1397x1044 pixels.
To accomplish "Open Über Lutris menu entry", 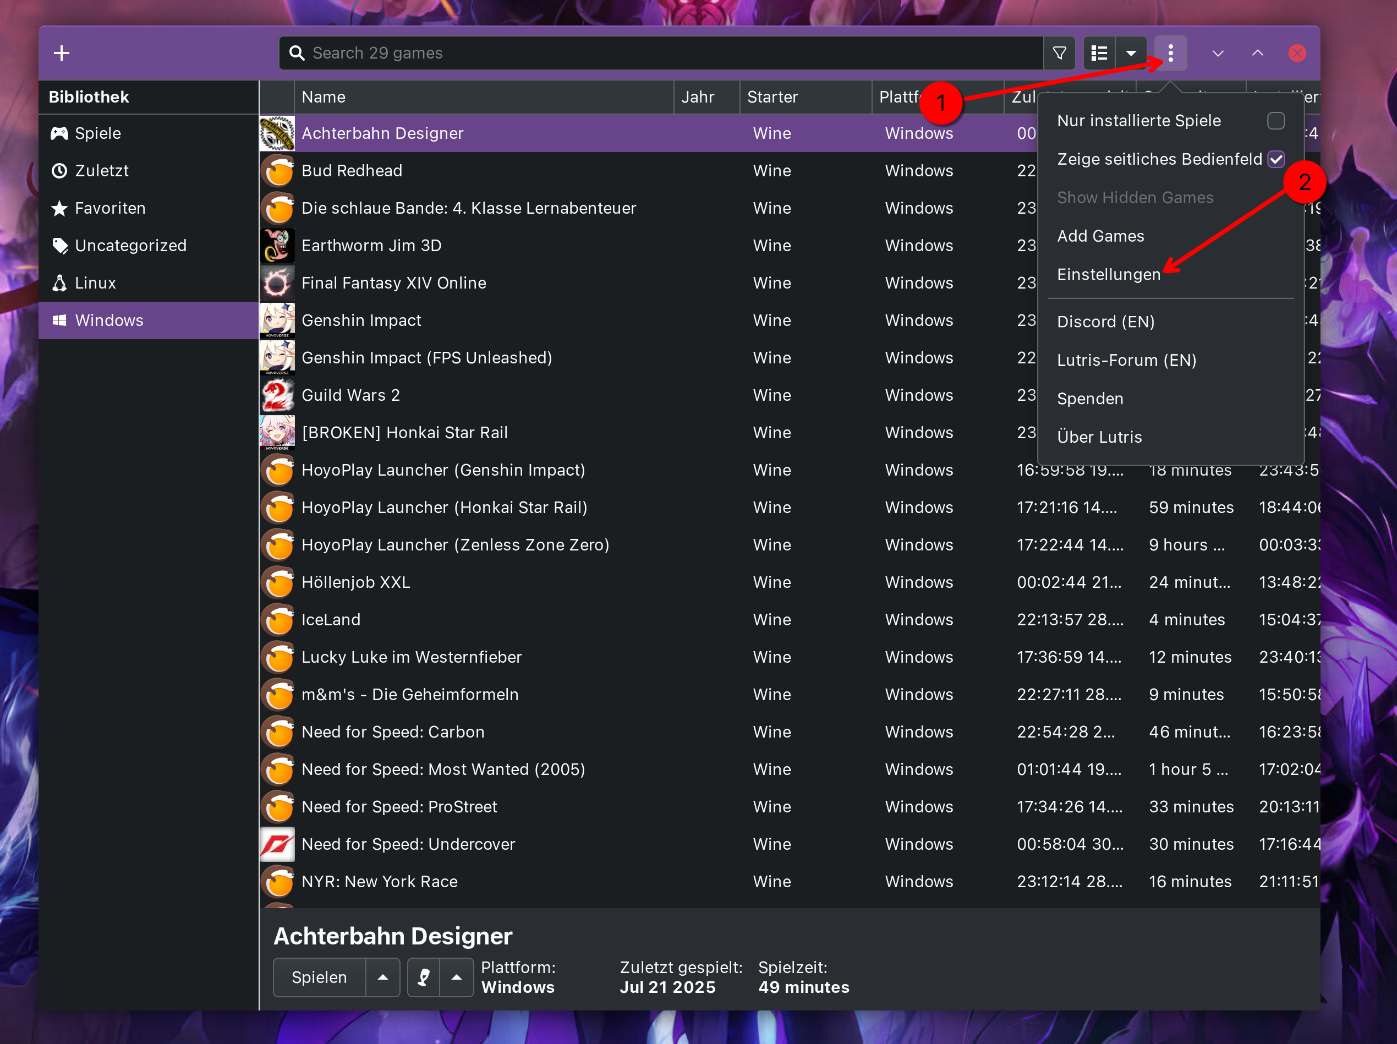I will pyautogui.click(x=1170, y=437).
